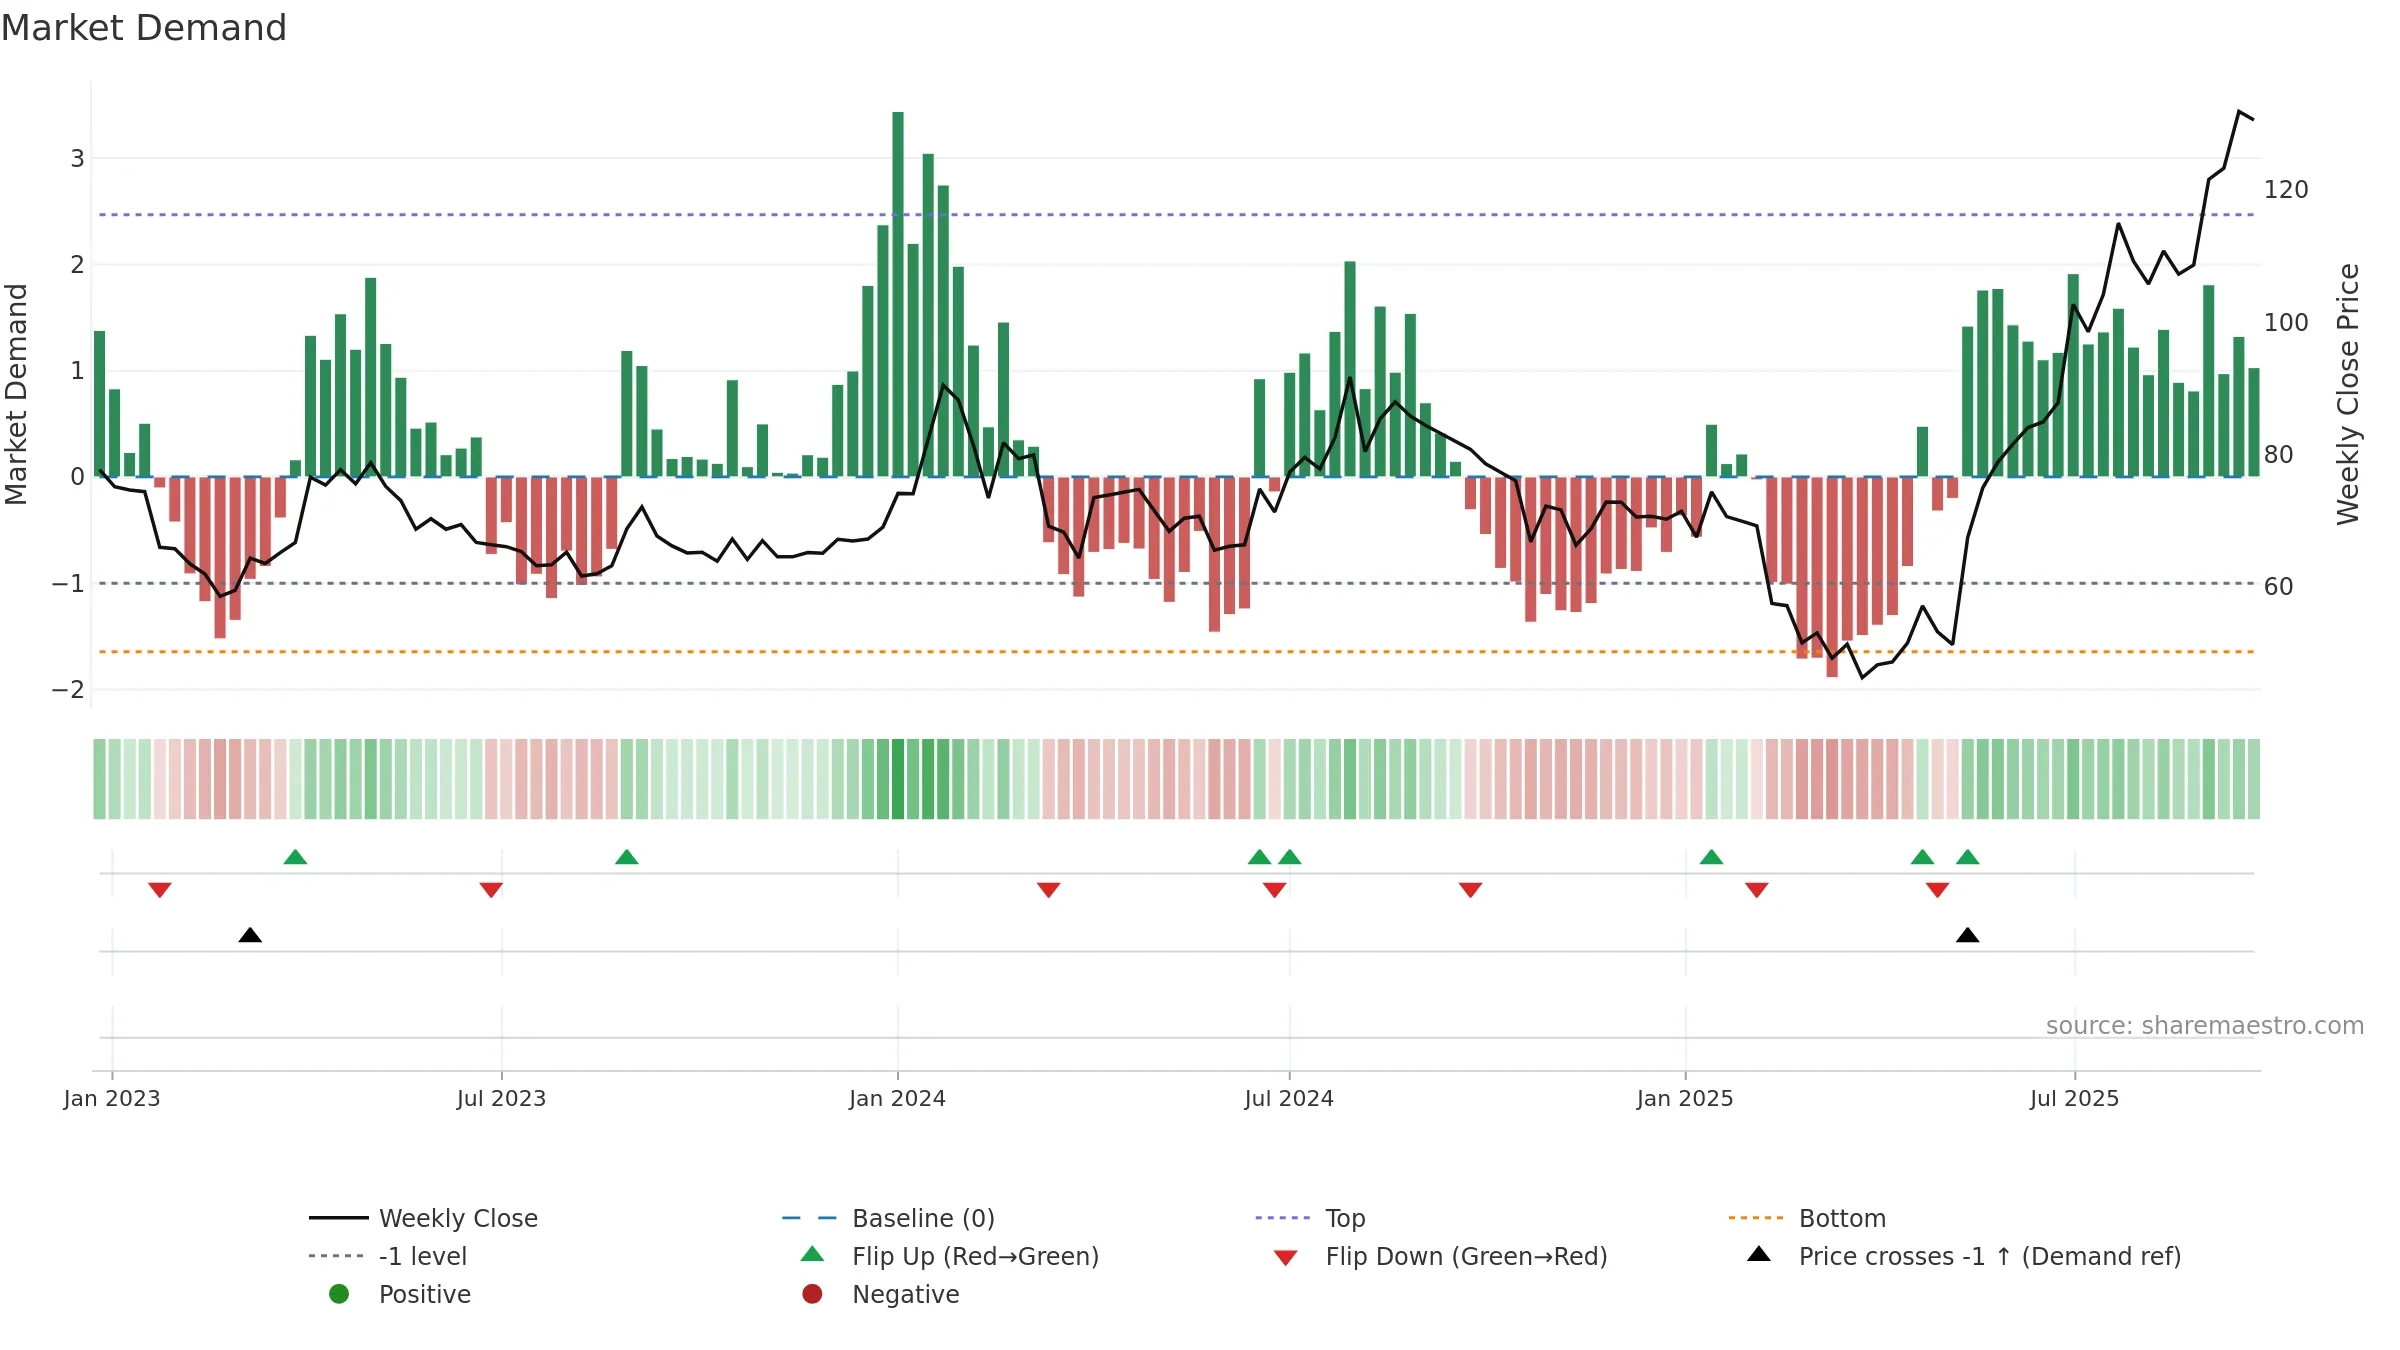The height and width of the screenshot is (1350, 2400).
Task: Click the black Price crosses -1 legend triangle
Action: point(1759,1254)
